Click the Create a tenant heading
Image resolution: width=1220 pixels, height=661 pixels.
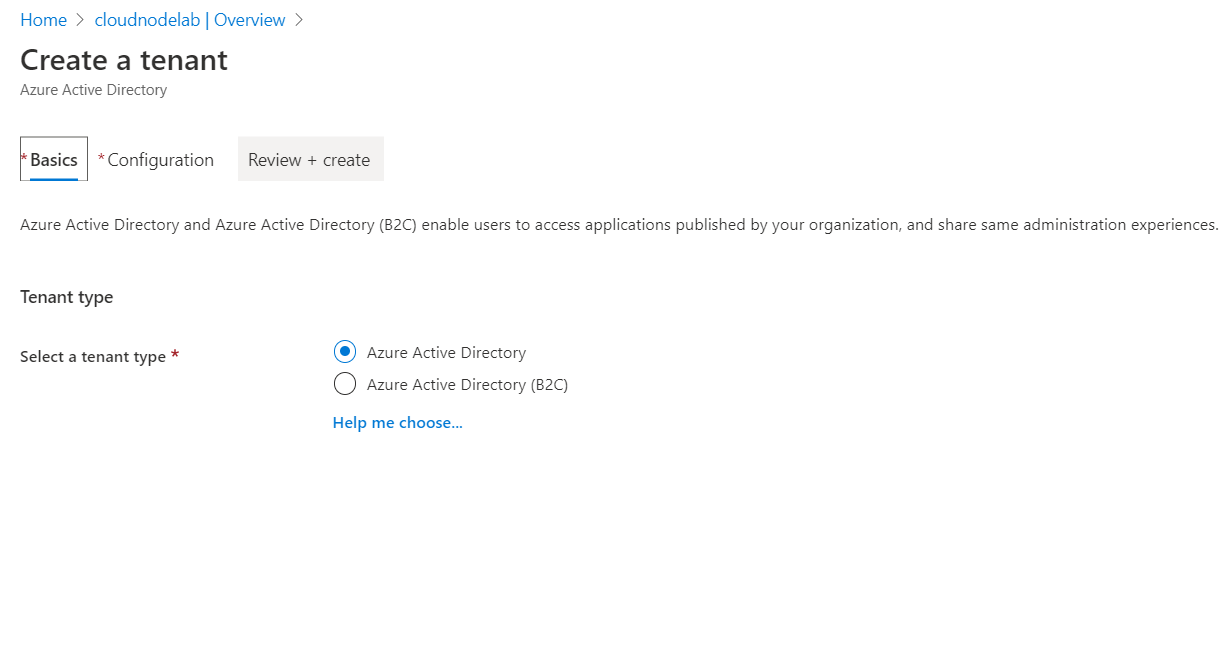click(x=124, y=60)
